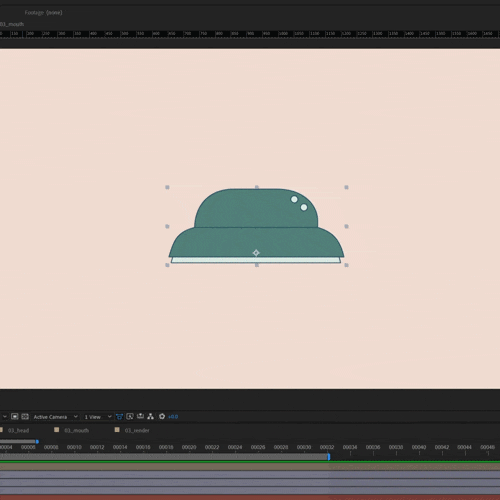Click the timeline zoom slider handle
This screenshot has width=500, height=500.
click(37, 441)
